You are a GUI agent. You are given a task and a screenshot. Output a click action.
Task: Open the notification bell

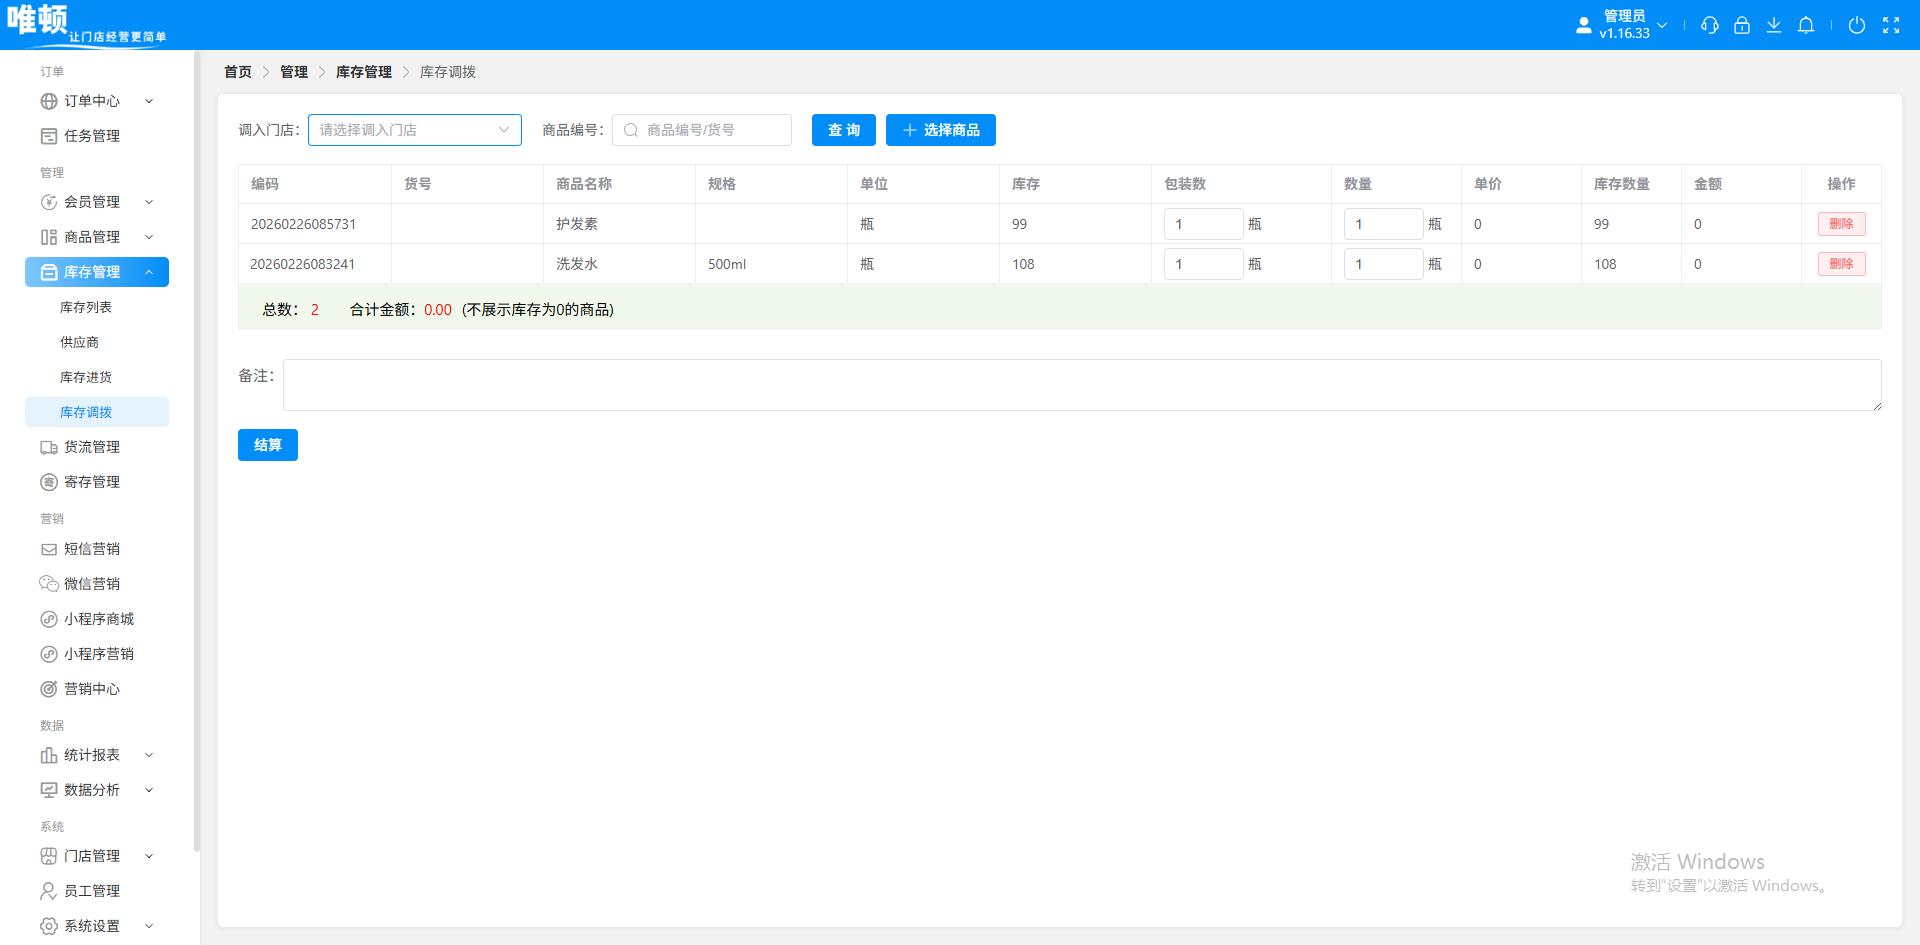coord(1806,25)
